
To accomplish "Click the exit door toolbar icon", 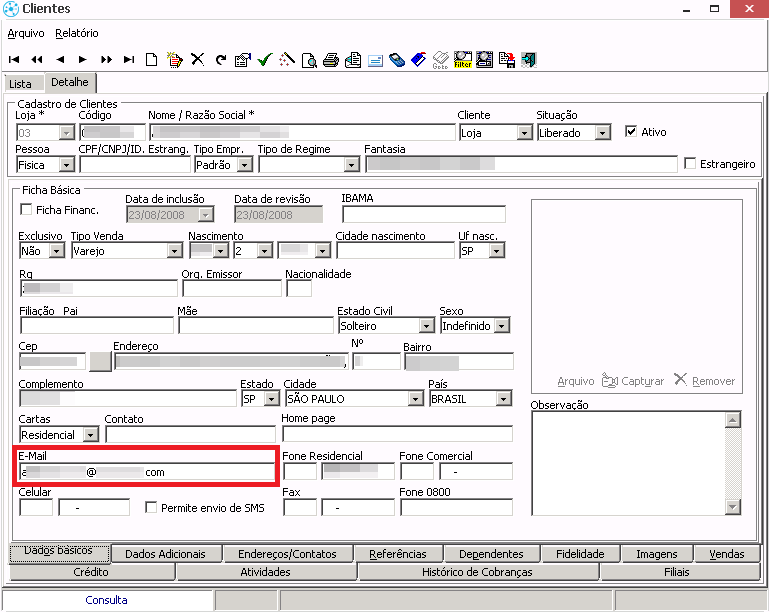I will (x=529, y=60).
